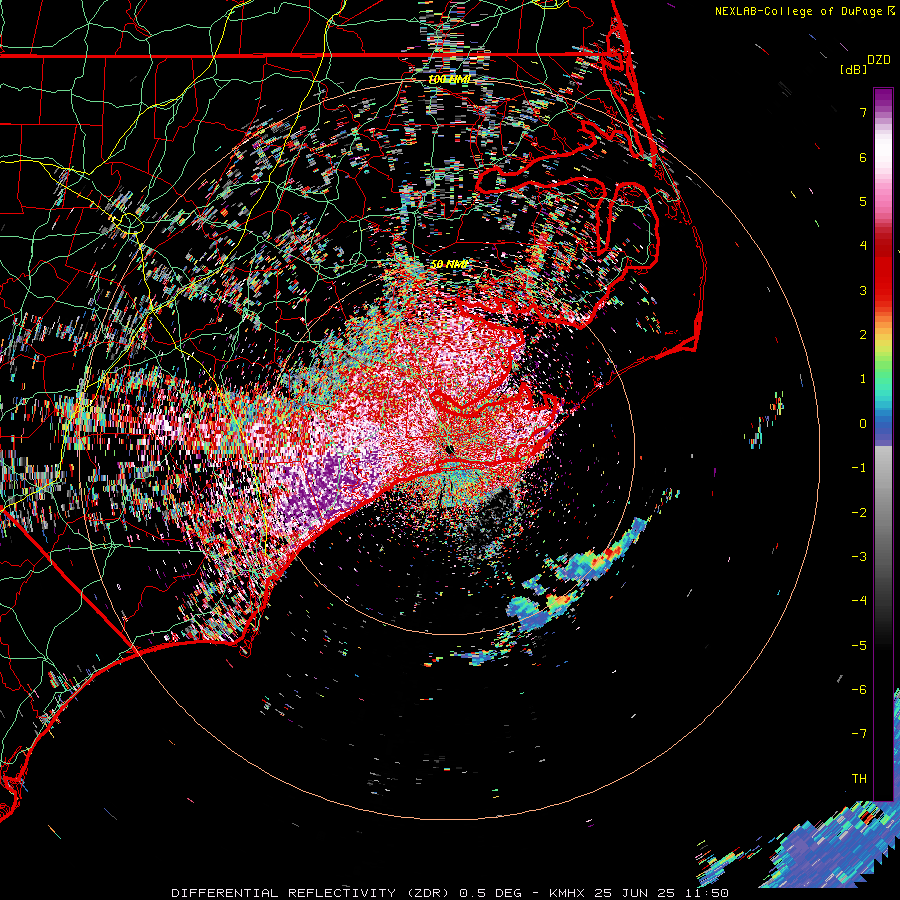Select the -1 value on the scale
Image resolution: width=900 pixels, height=900 pixels.
pyautogui.click(x=859, y=468)
